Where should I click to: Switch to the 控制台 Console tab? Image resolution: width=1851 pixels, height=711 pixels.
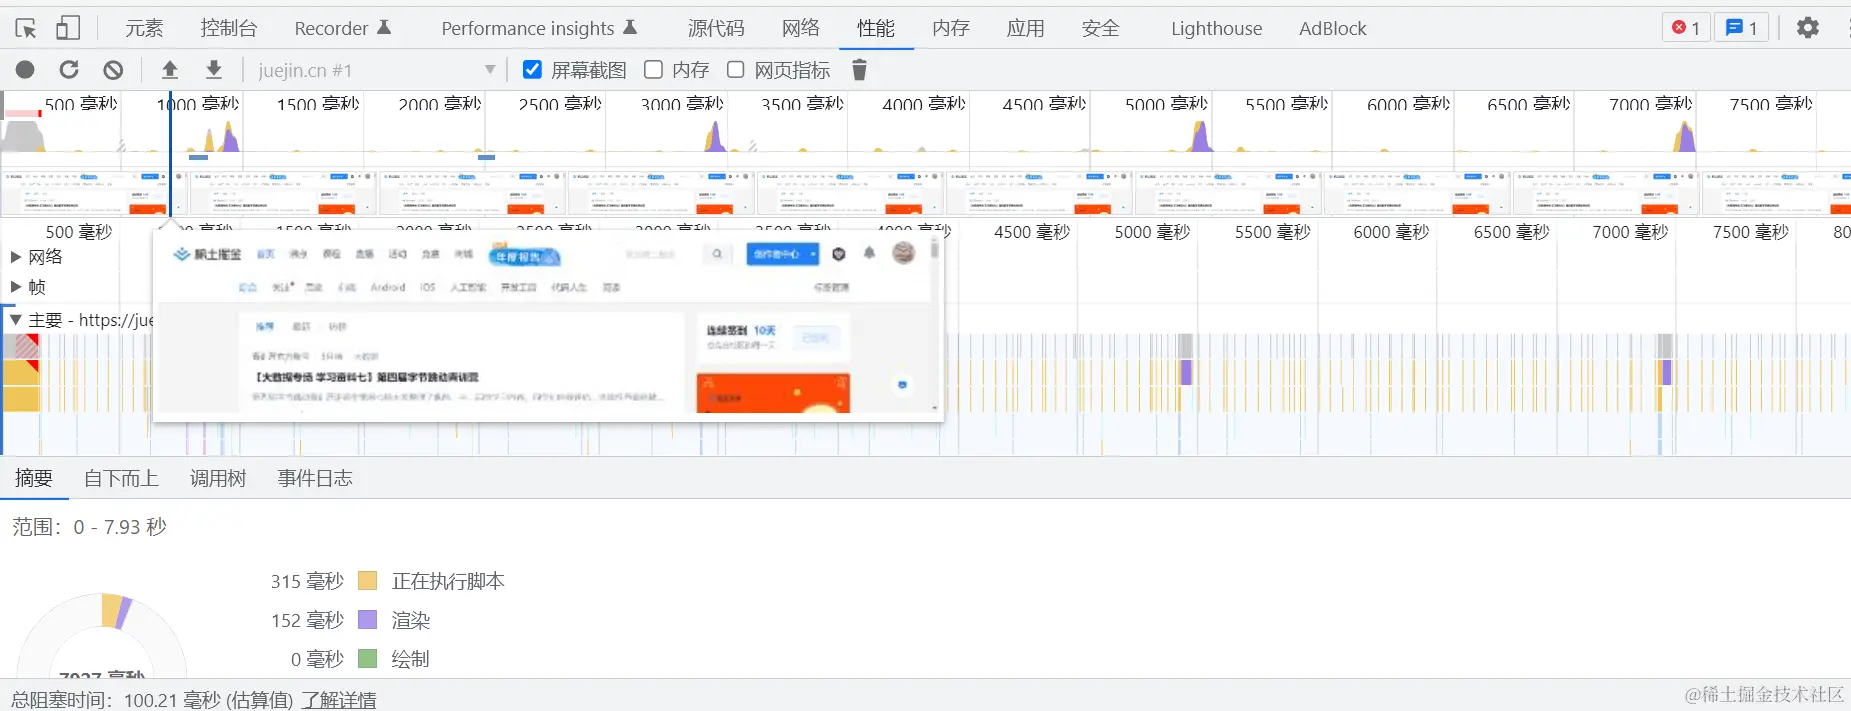[229, 28]
